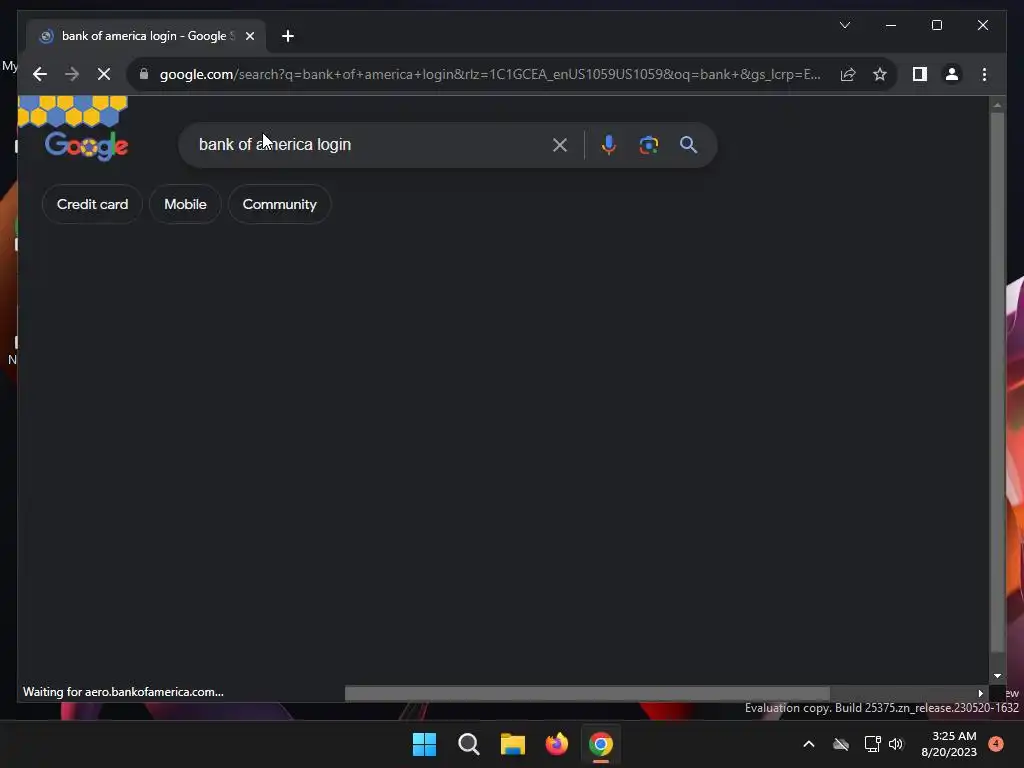Open Windows Start menu
Screen dimensions: 1024x768
tap(424, 744)
